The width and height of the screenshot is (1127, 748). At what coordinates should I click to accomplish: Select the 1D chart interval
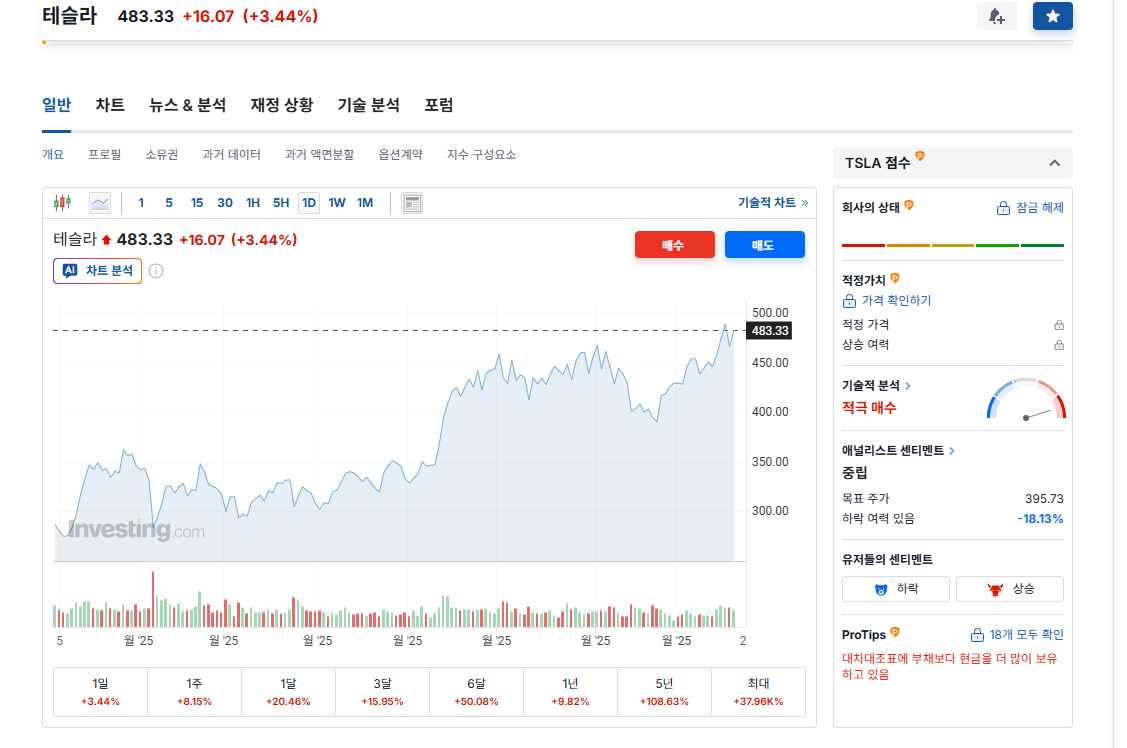pos(309,203)
